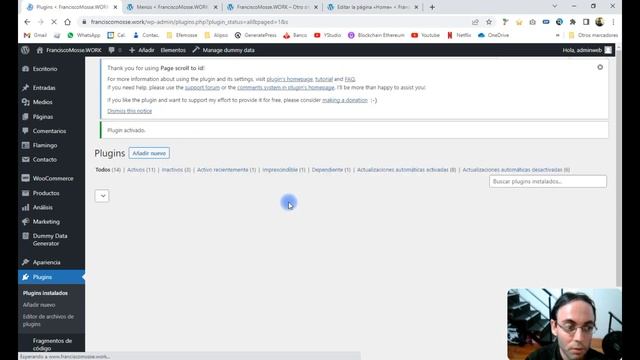The image size is (640, 360).
Task: Switch to the Editar la página Home tab
Action: (x=373, y=7)
